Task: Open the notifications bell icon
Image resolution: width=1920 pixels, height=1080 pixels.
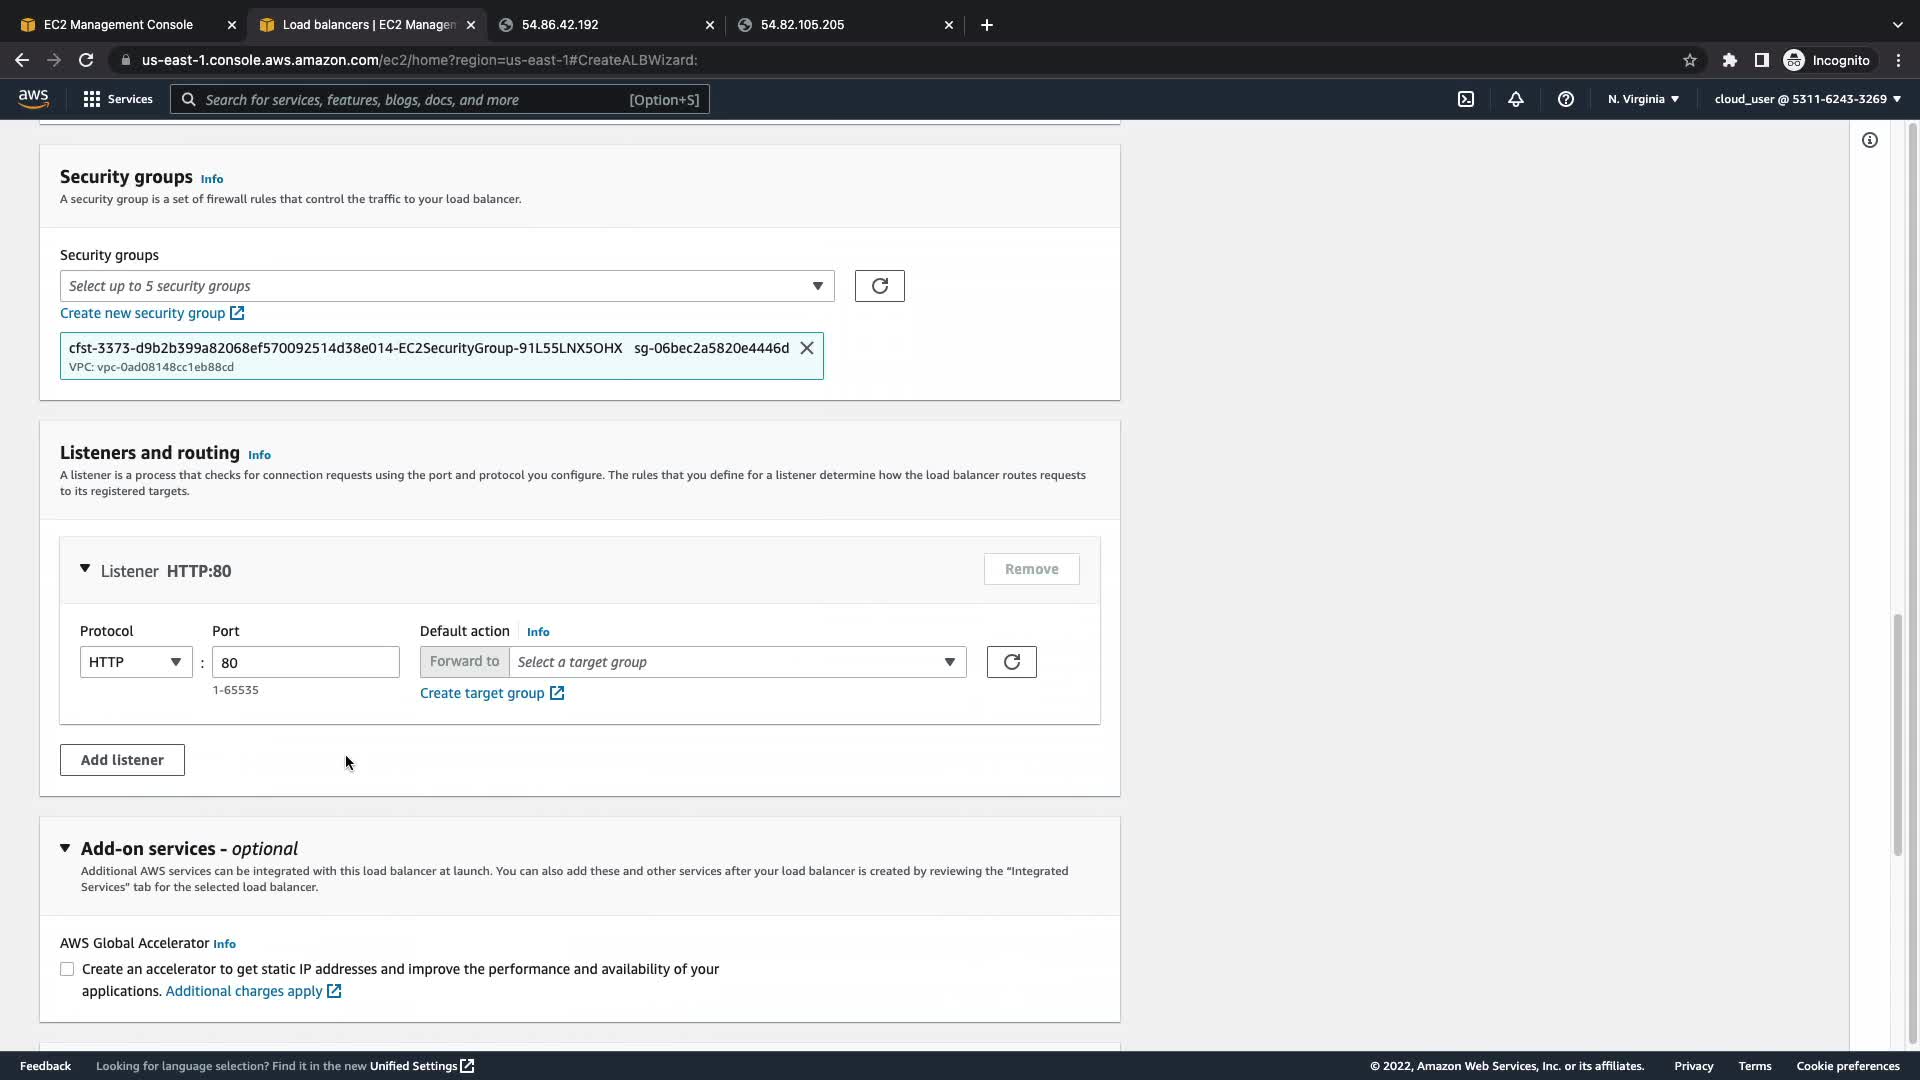Action: (1516, 99)
